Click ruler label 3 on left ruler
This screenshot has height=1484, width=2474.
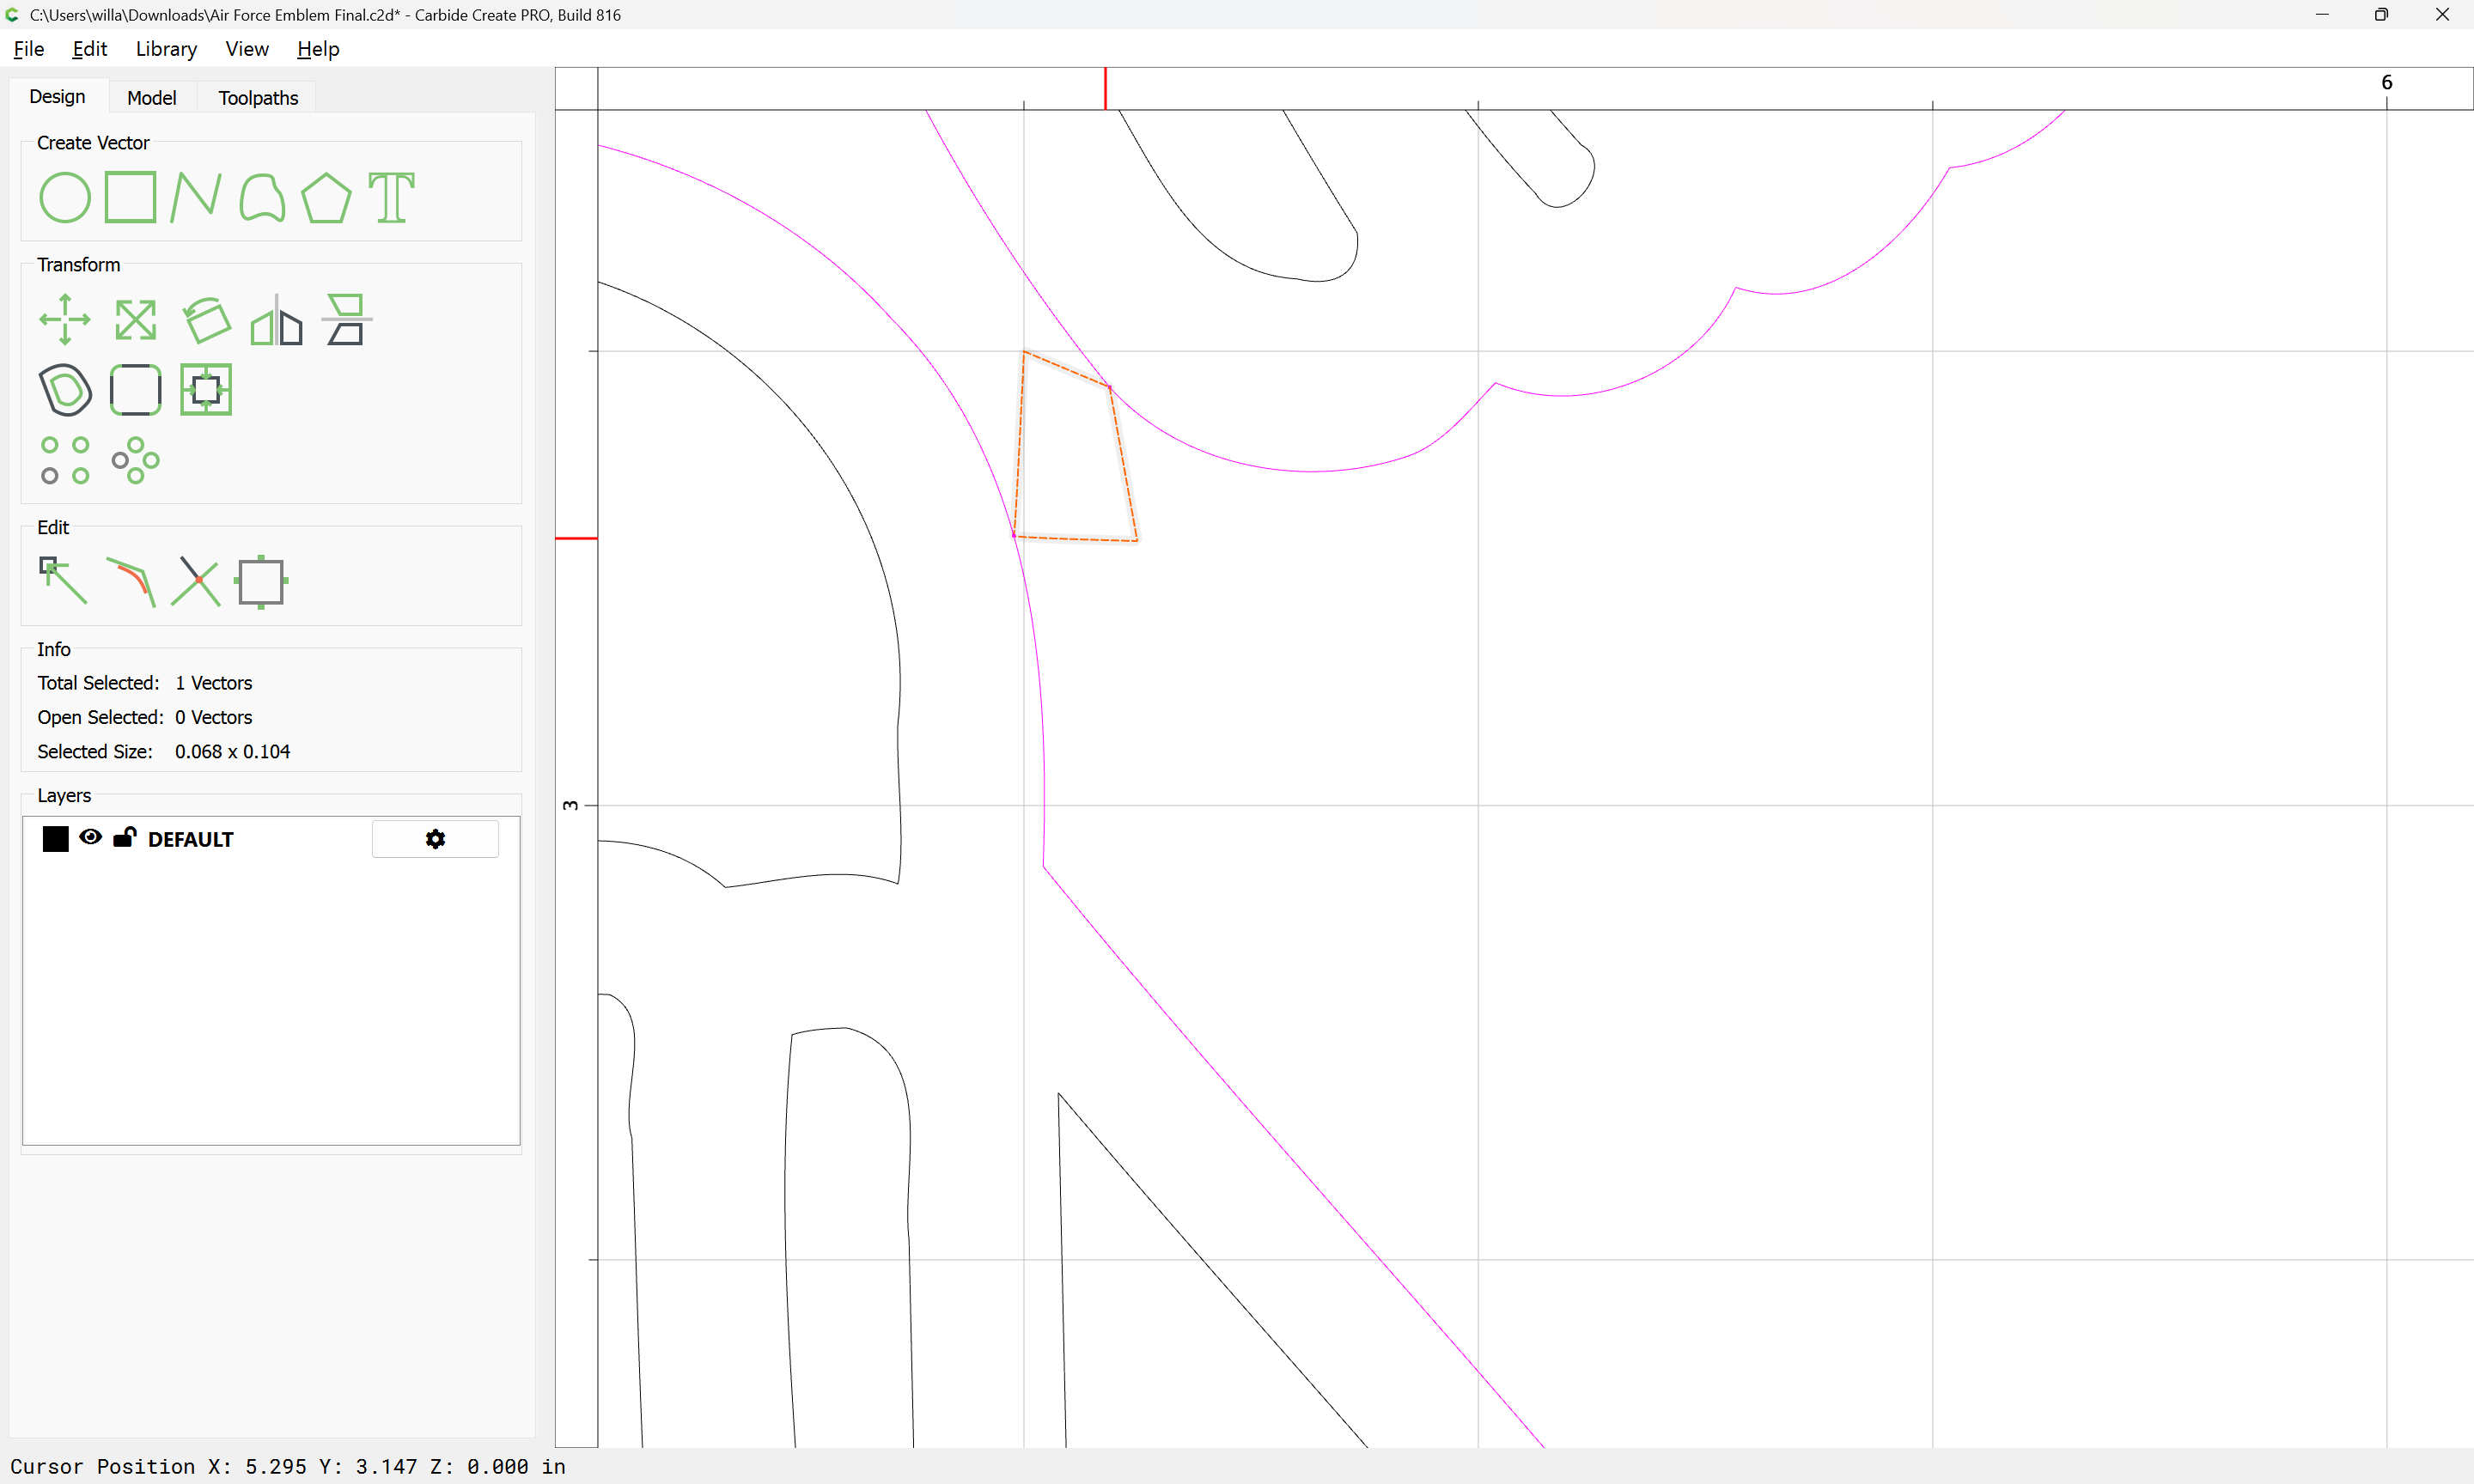(x=571, y=805)
